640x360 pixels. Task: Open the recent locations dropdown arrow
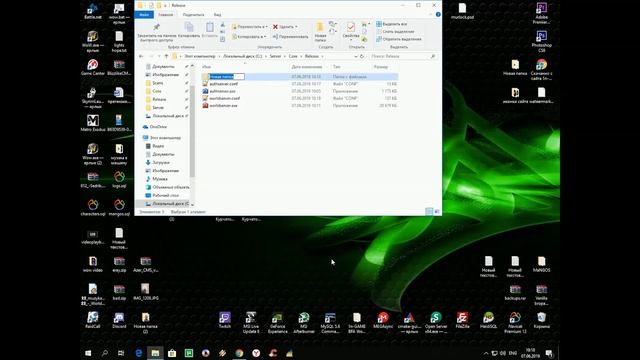[x=159, y=56]
